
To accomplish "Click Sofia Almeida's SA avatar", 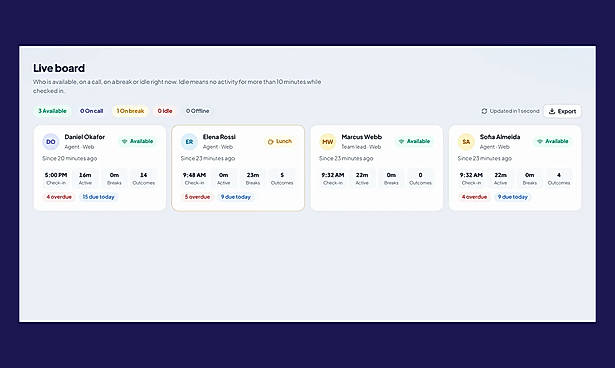I will [x=466, y=142].
